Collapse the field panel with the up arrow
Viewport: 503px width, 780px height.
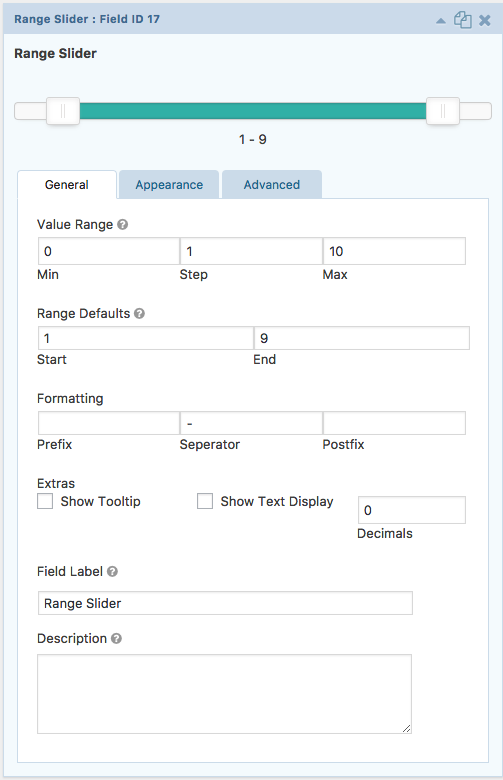point(440,21)
